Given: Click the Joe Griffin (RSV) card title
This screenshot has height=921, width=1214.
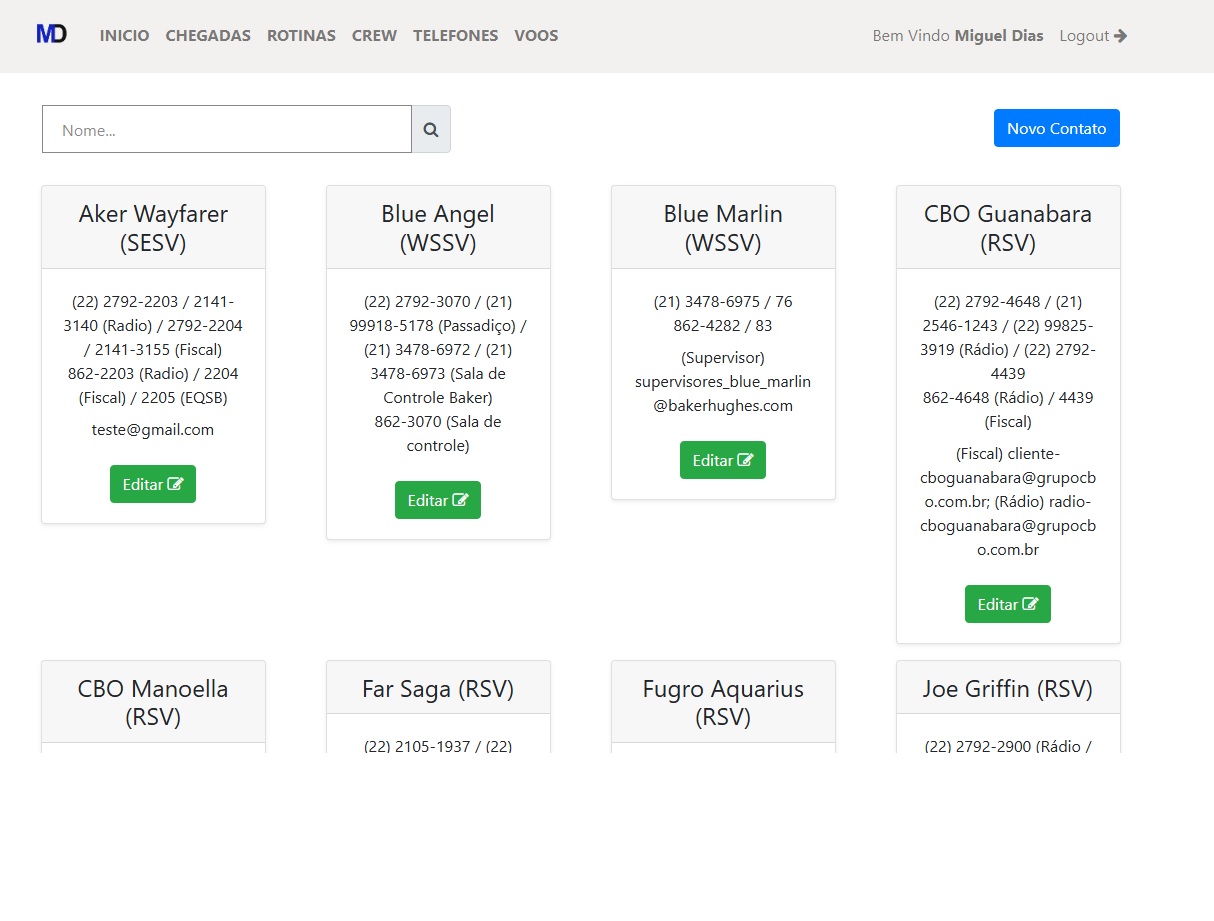Looking at the screenshot, I should pos(1007,689).
